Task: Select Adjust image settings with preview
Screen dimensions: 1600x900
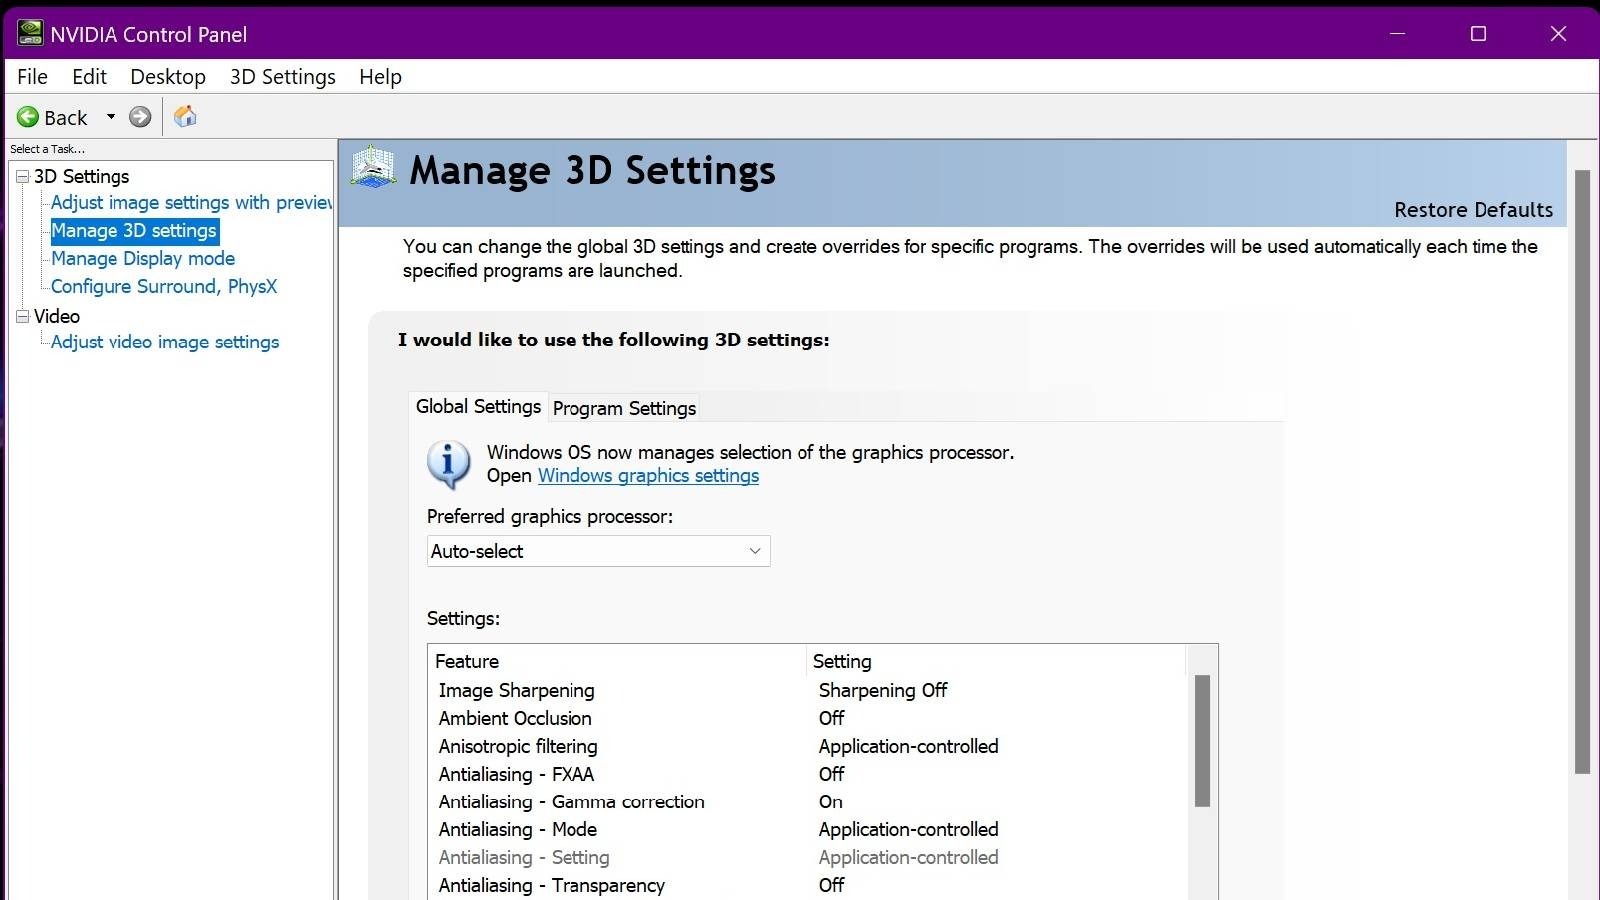Action: pyautogui.click(x=191, y=203)
